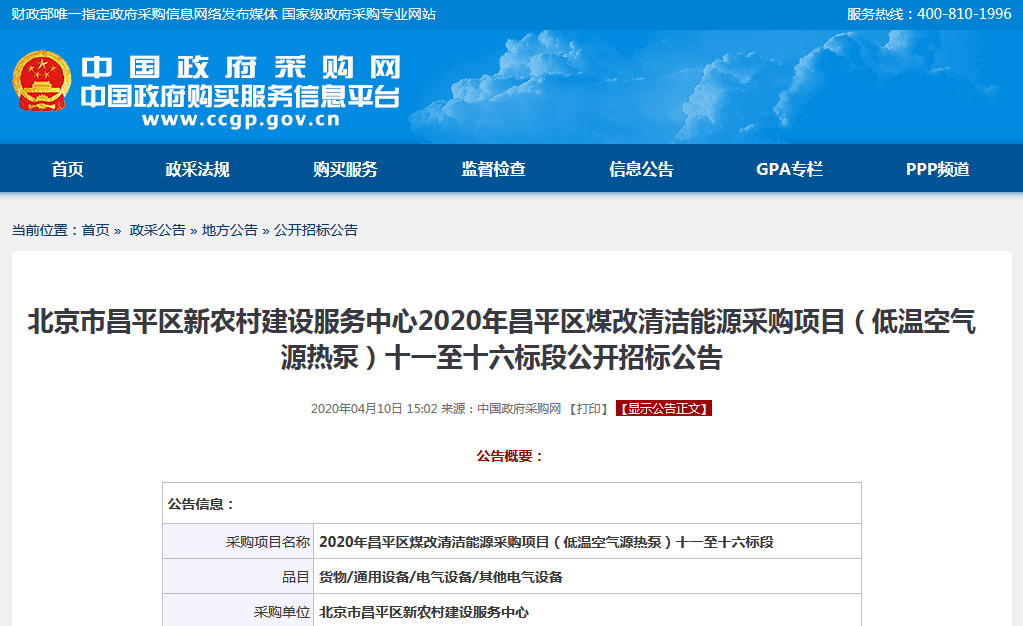Go to 购买服务 in the navigation bar

click(x=345, y=169)
